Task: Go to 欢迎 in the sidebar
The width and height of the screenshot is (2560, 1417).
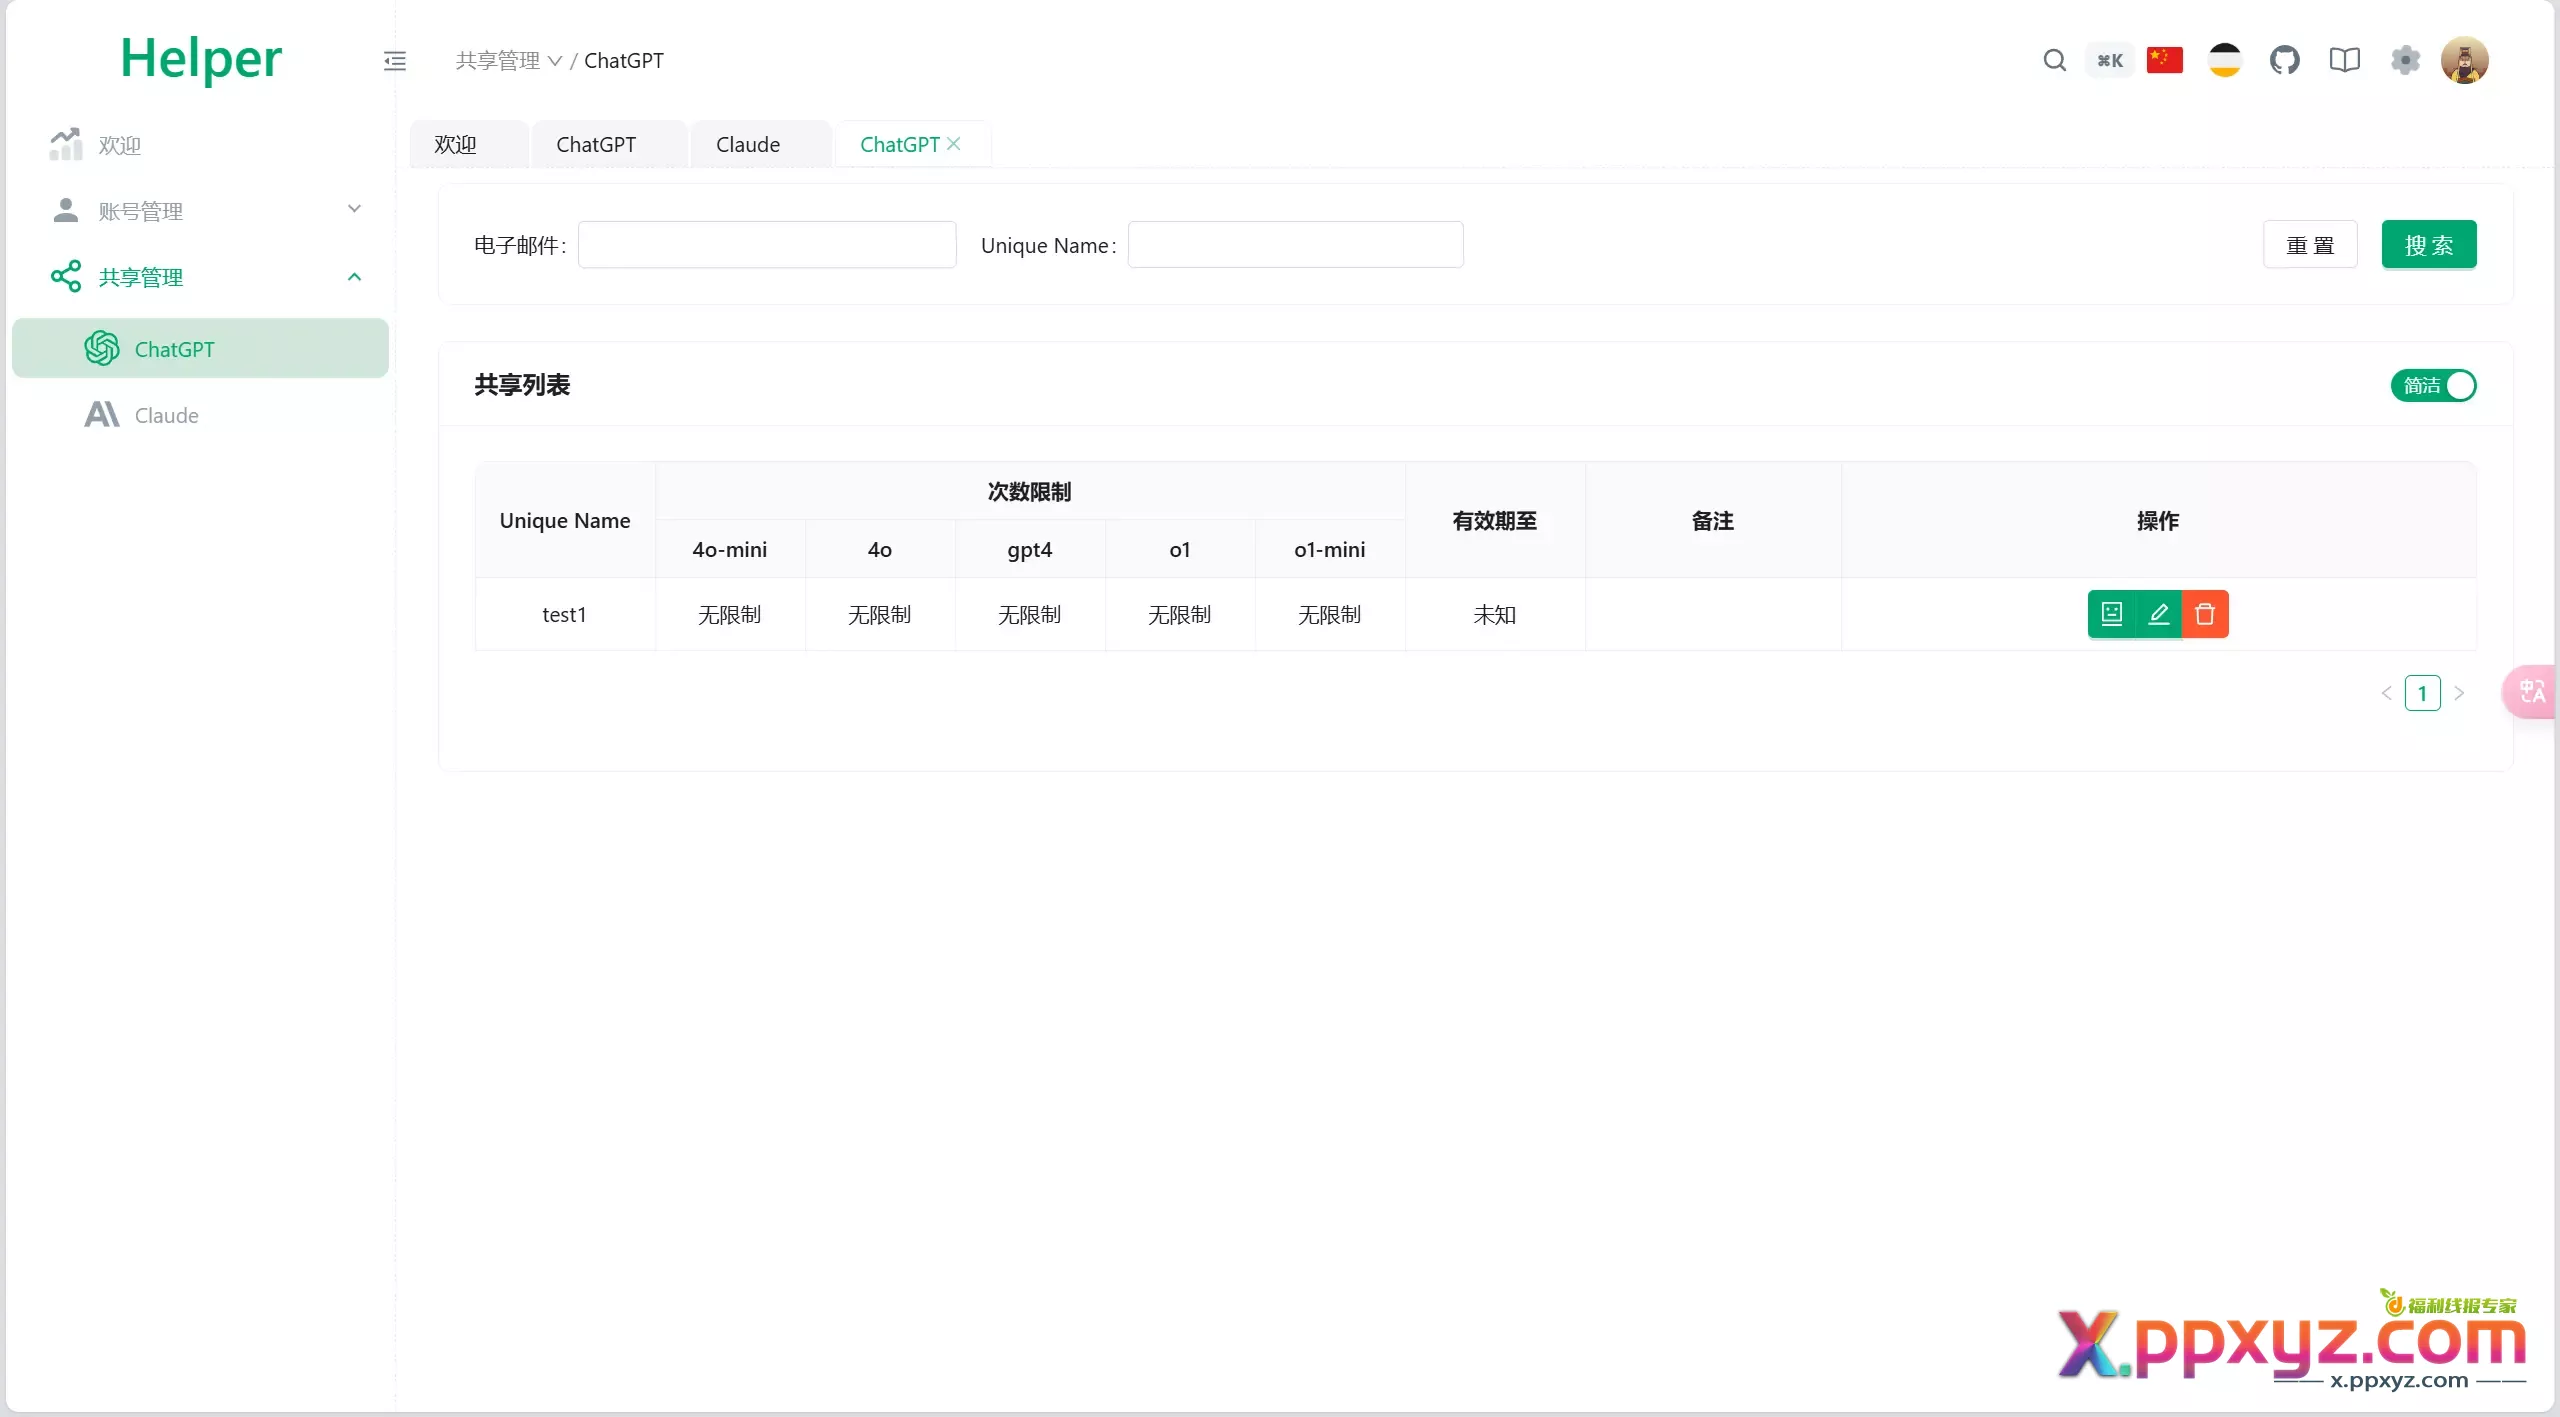Action: tap(200, 145)
